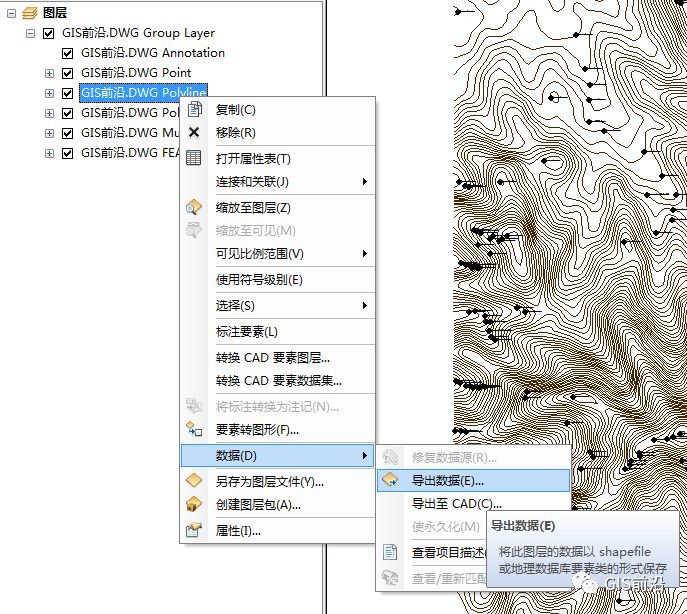Click the label-to-annotation icon beside 将标注转换为注记(N)
The image size is (687, 614).
[x=194, y=406]
